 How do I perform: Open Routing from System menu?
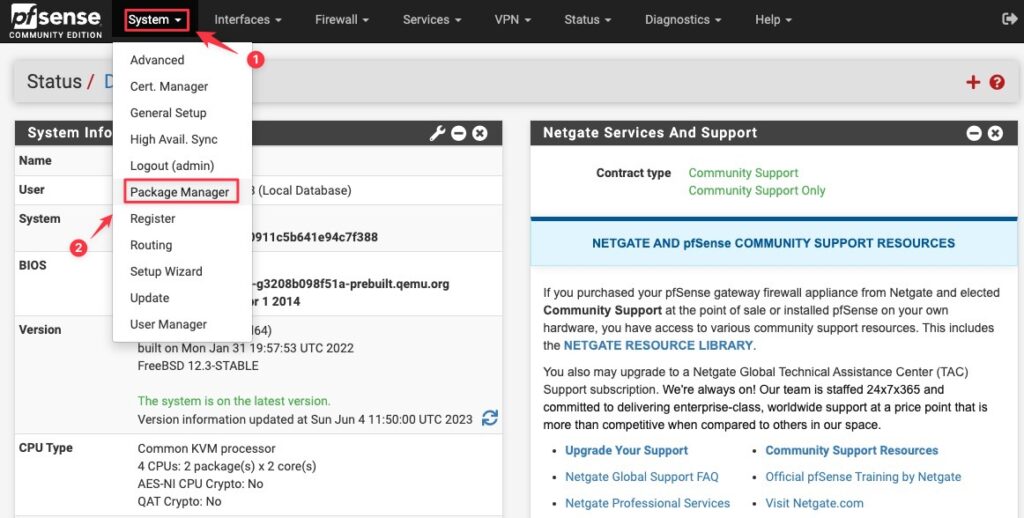[x=151, y=245]
